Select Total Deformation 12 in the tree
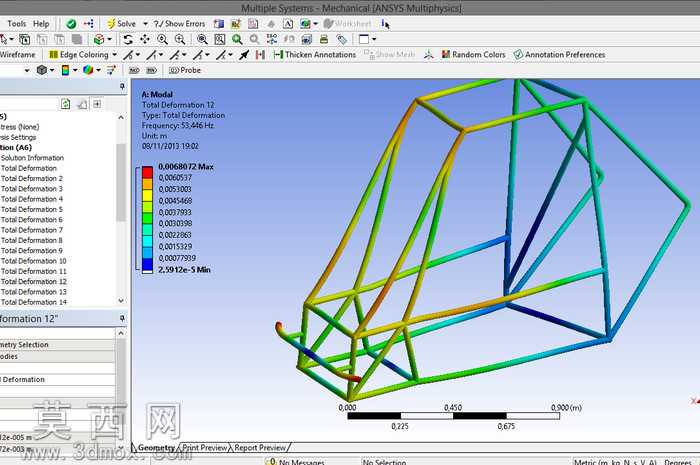The height and width of the screenshot is (465, 700). point(33,282)
